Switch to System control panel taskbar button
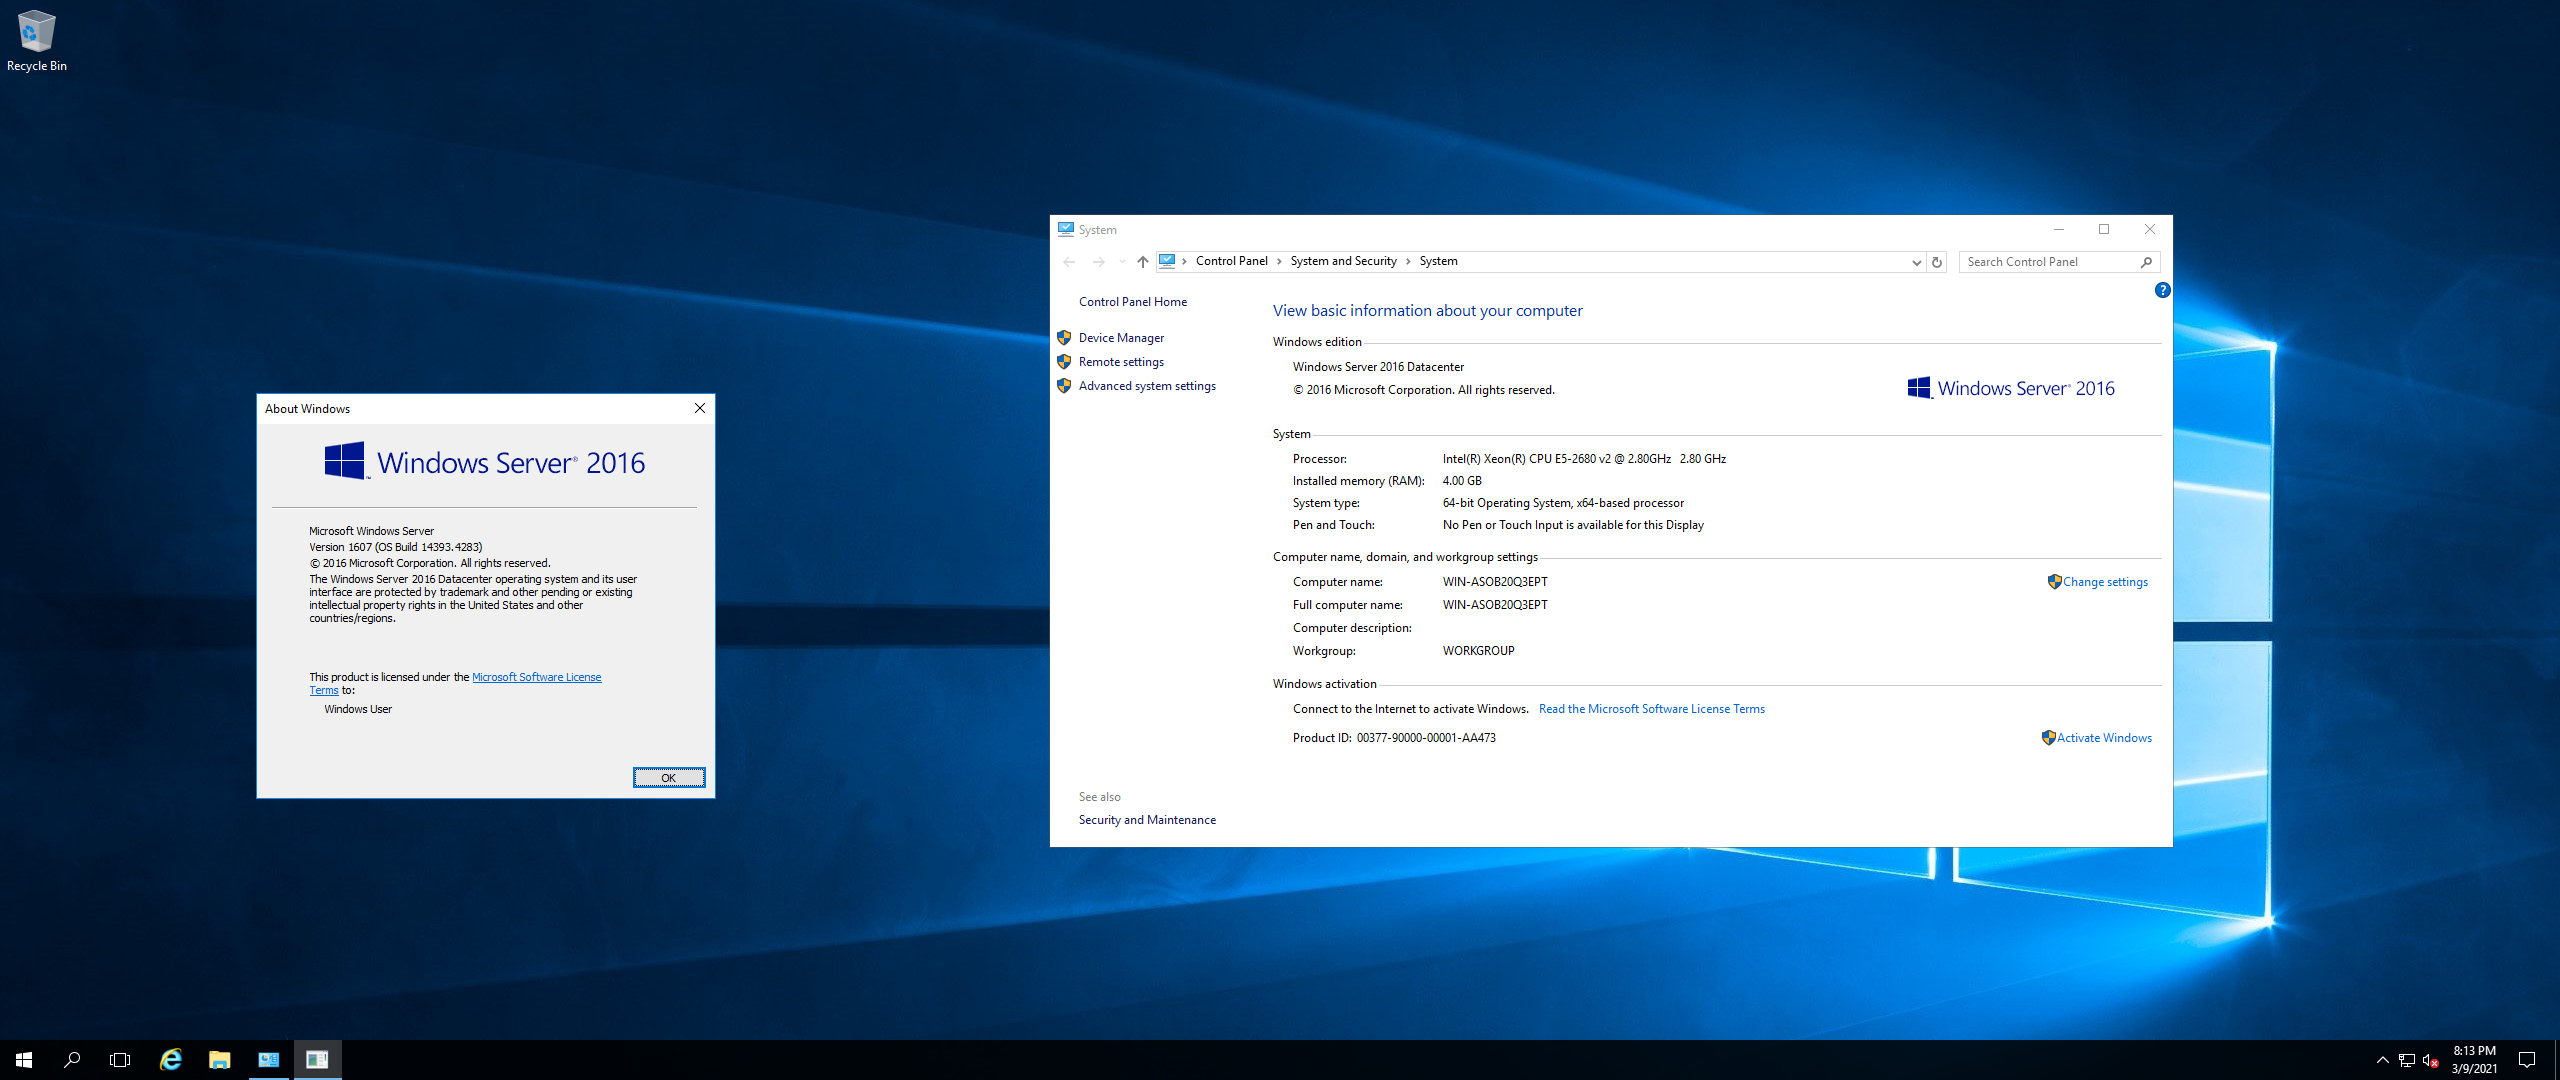 pyautogui.click(x=269, y=1060)
